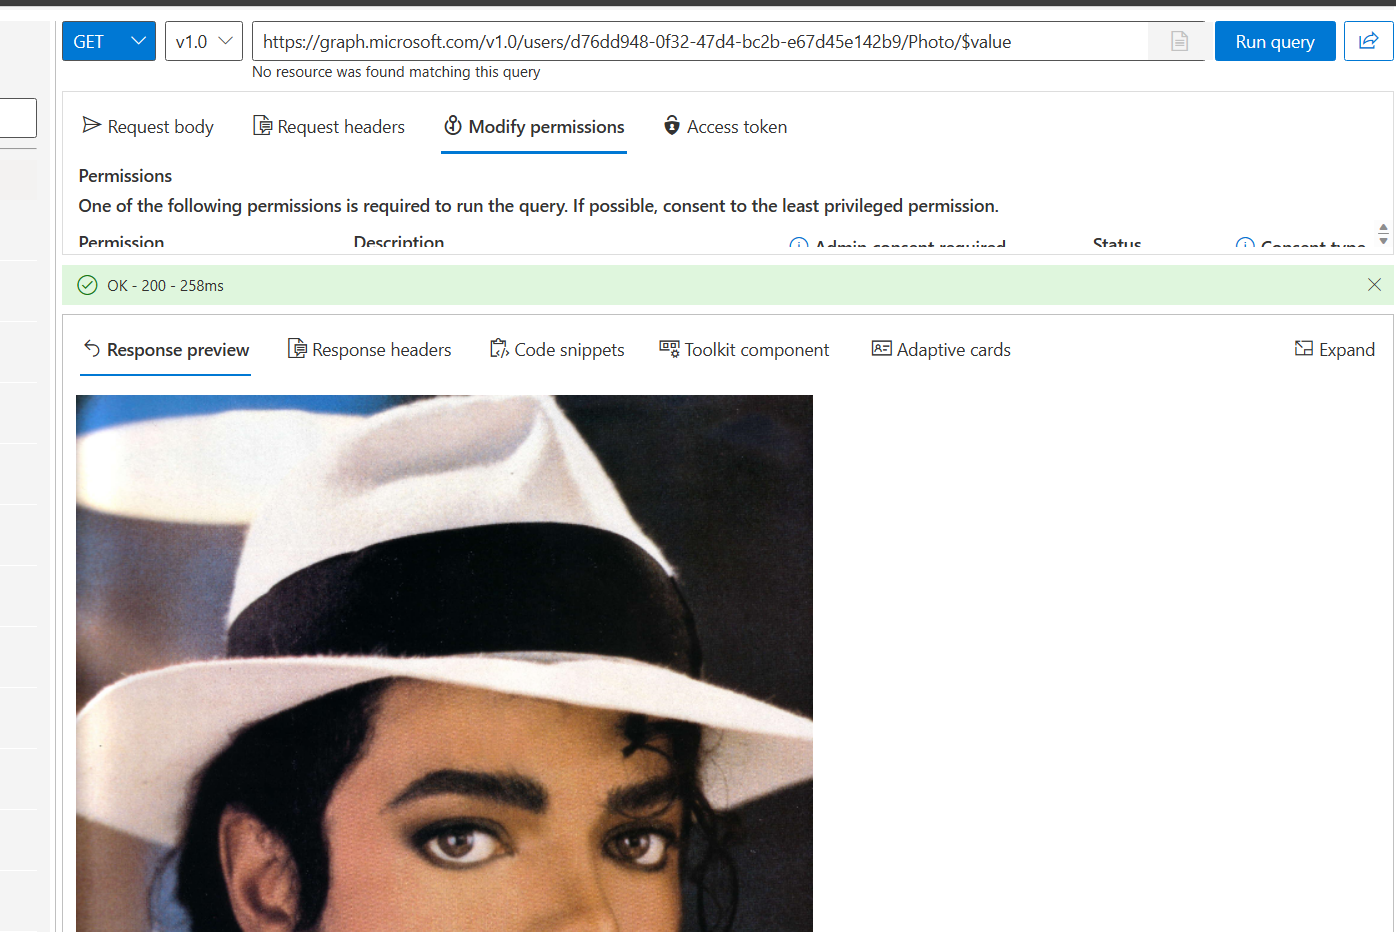Expand the response panel
The image size is (1396, 932).
tap(1334, 349)
